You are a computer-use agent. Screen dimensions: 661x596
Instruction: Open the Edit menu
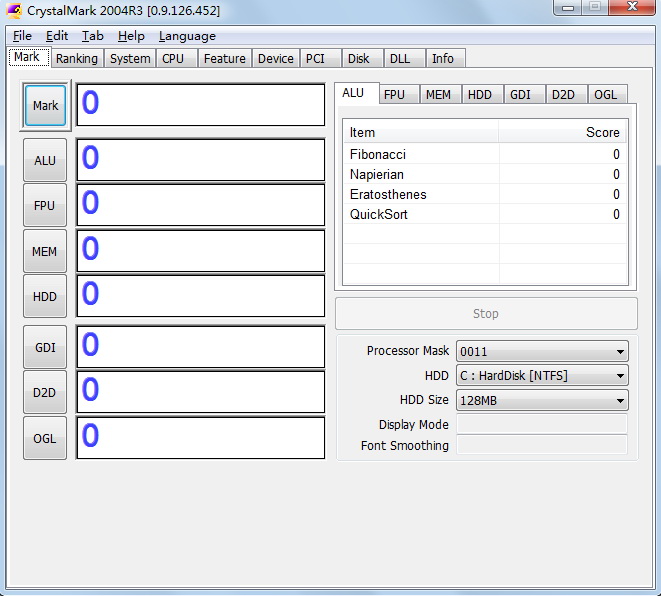(57, 36)
